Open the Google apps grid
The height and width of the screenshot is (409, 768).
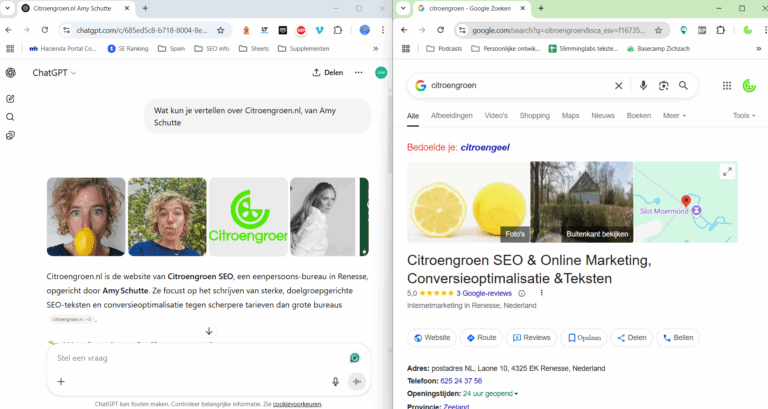[x=727, y=86]
